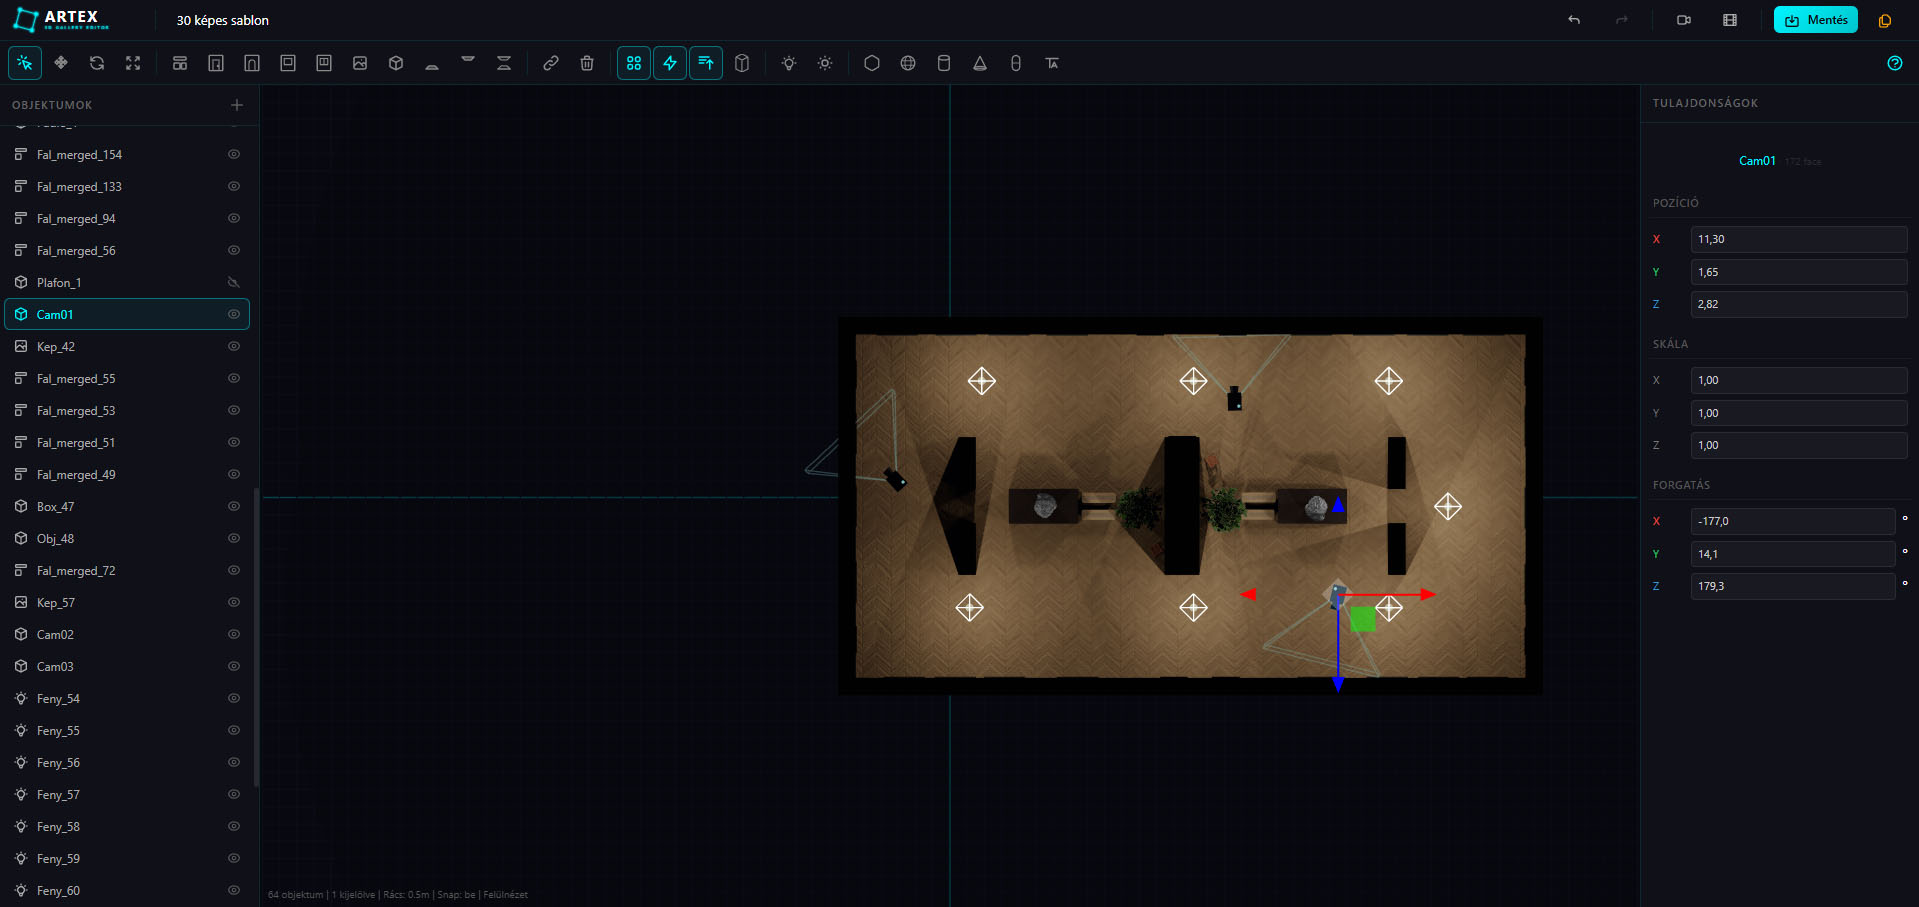Select Cam02 in the object list
1919x907 pixels.
pyautogui.click(x=55, y=635)
